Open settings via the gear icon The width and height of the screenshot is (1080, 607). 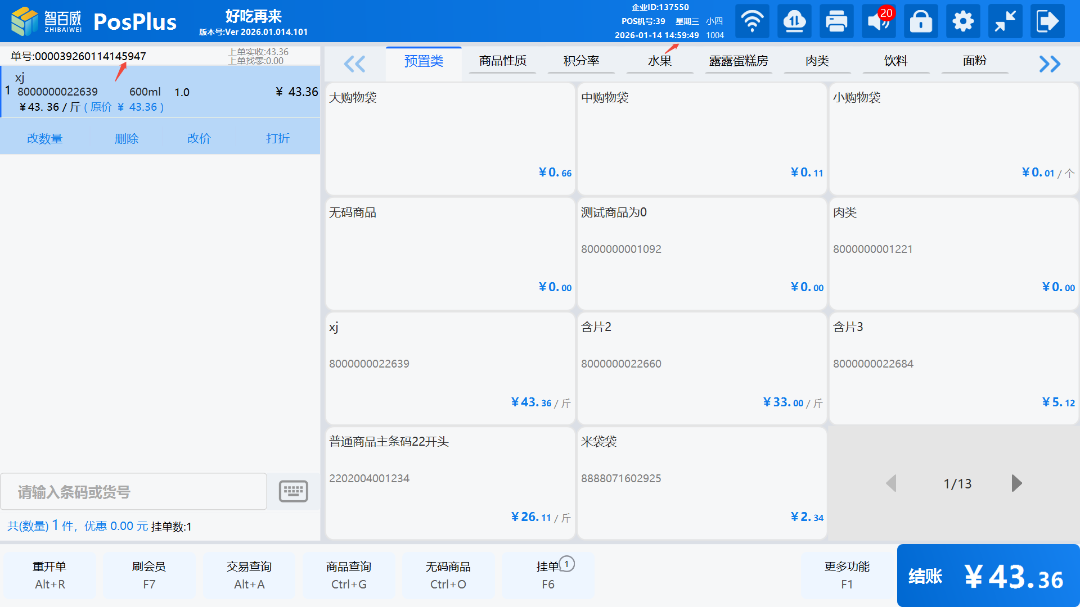coord(963,21)
